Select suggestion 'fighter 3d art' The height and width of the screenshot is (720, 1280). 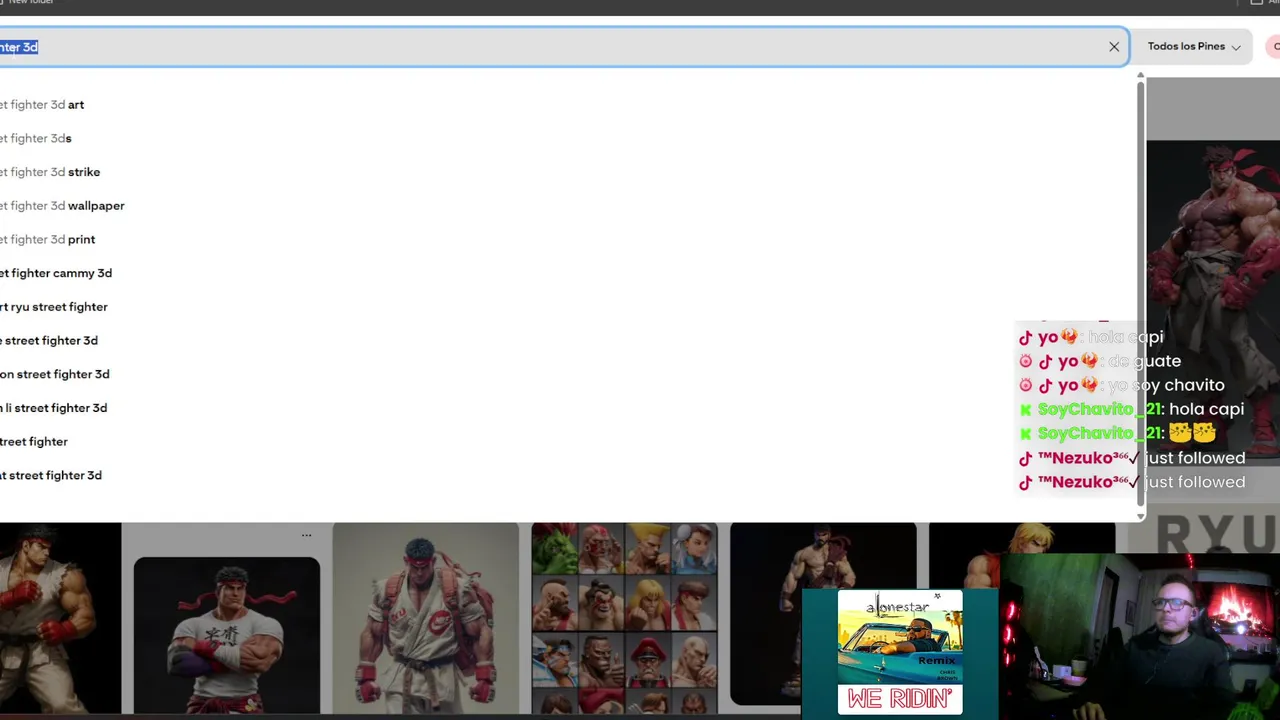42,105
